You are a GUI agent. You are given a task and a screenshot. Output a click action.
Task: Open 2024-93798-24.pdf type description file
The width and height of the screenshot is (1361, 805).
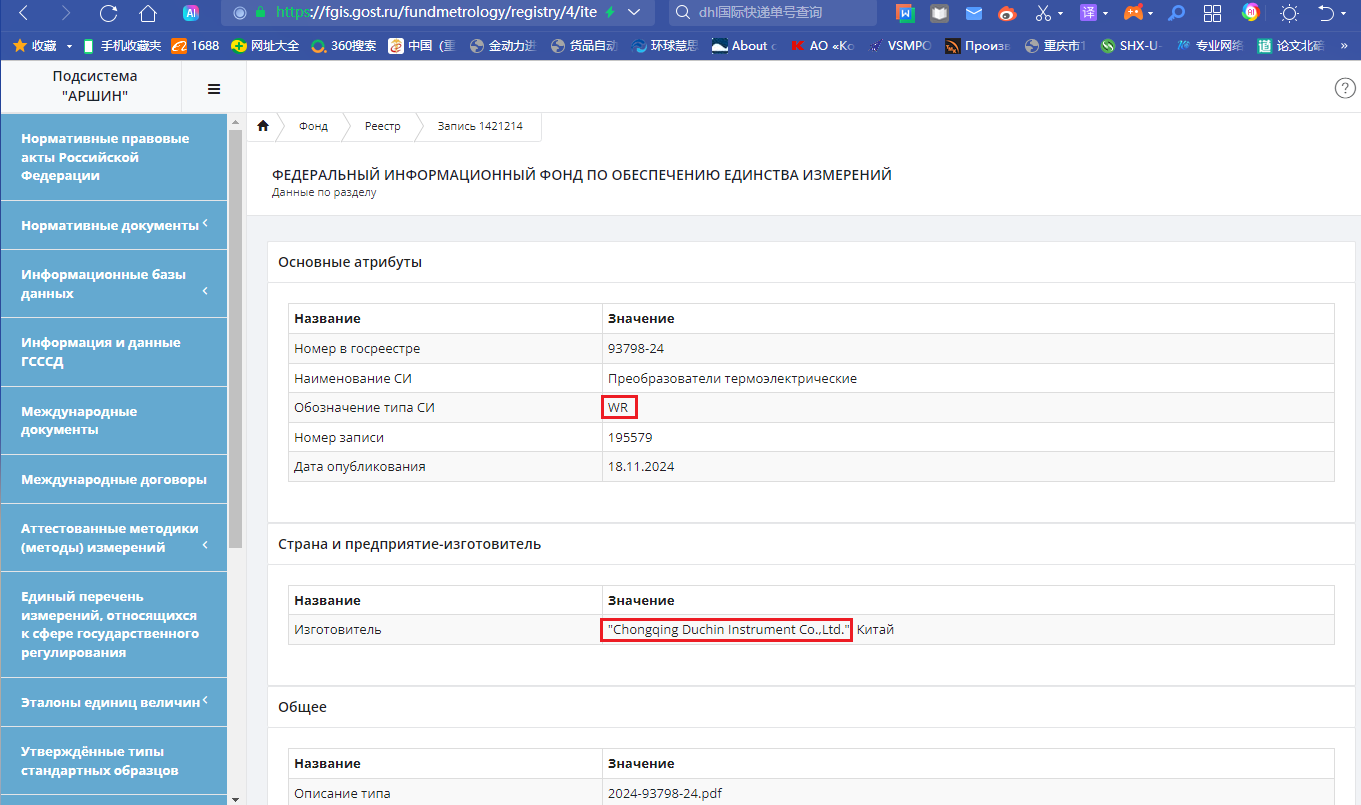click(664, 793)
